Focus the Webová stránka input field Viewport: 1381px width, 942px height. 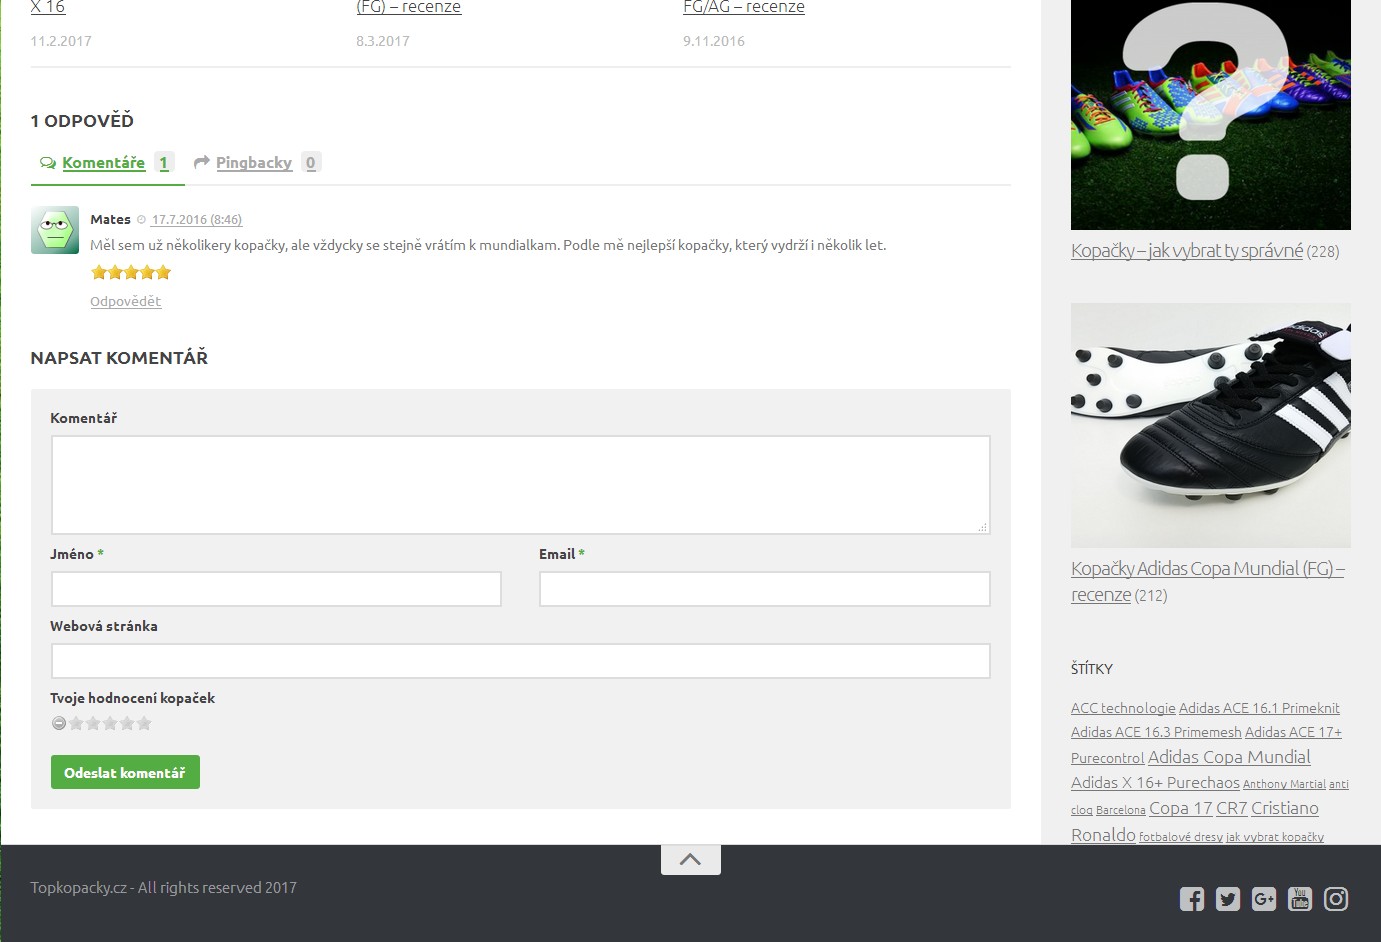click(521, 661)
